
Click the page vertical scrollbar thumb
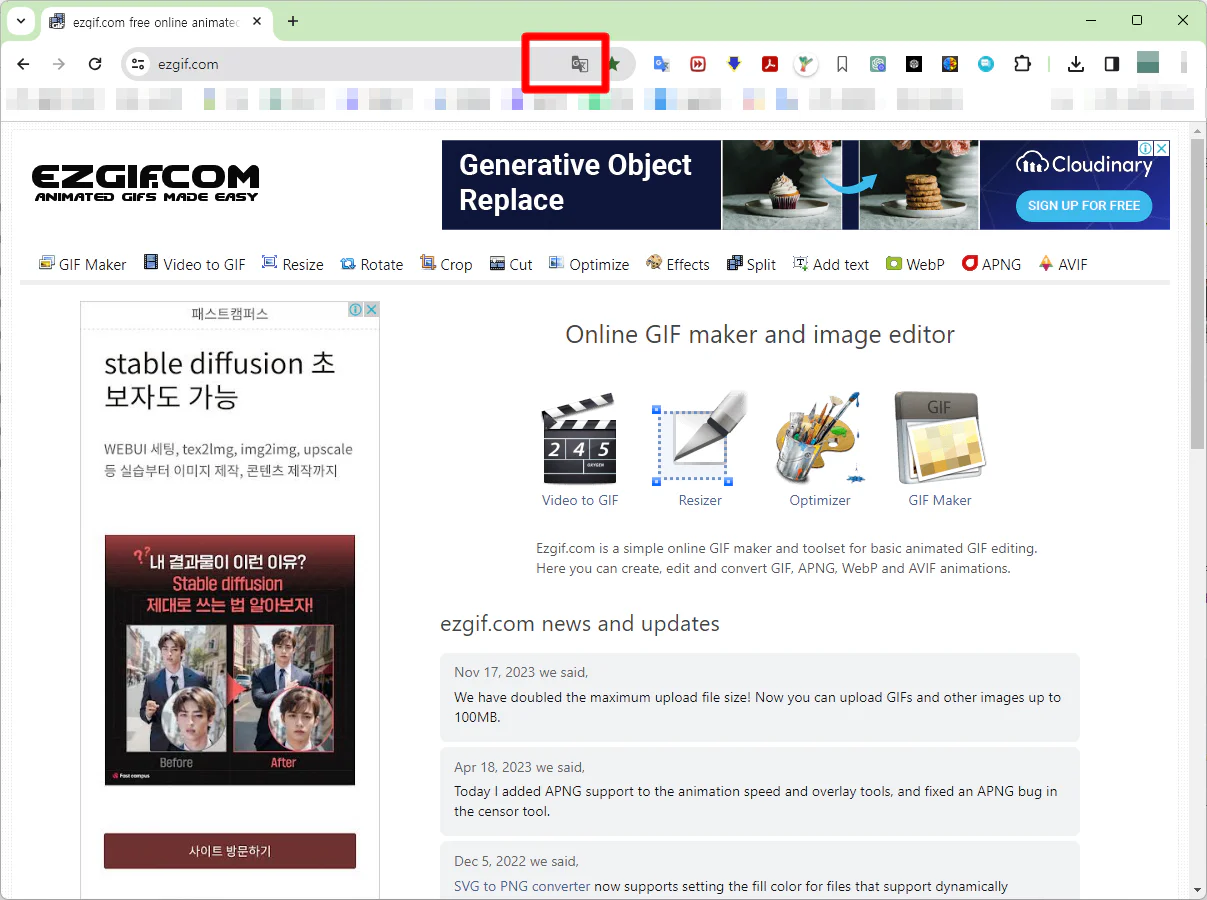[1197, 294]
